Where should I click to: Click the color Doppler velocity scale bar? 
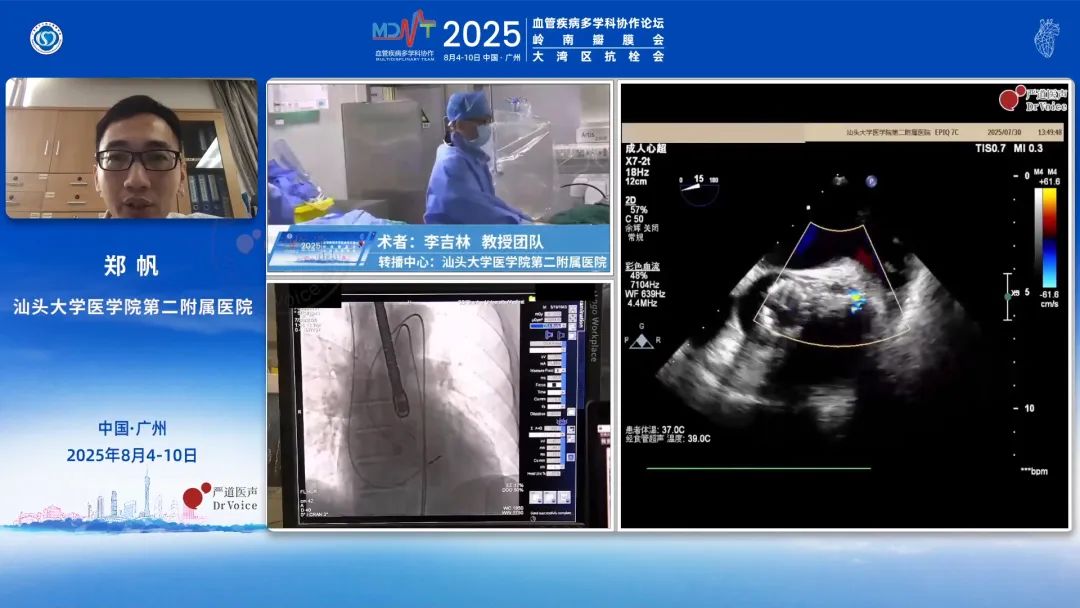[x=1048, y=238]
